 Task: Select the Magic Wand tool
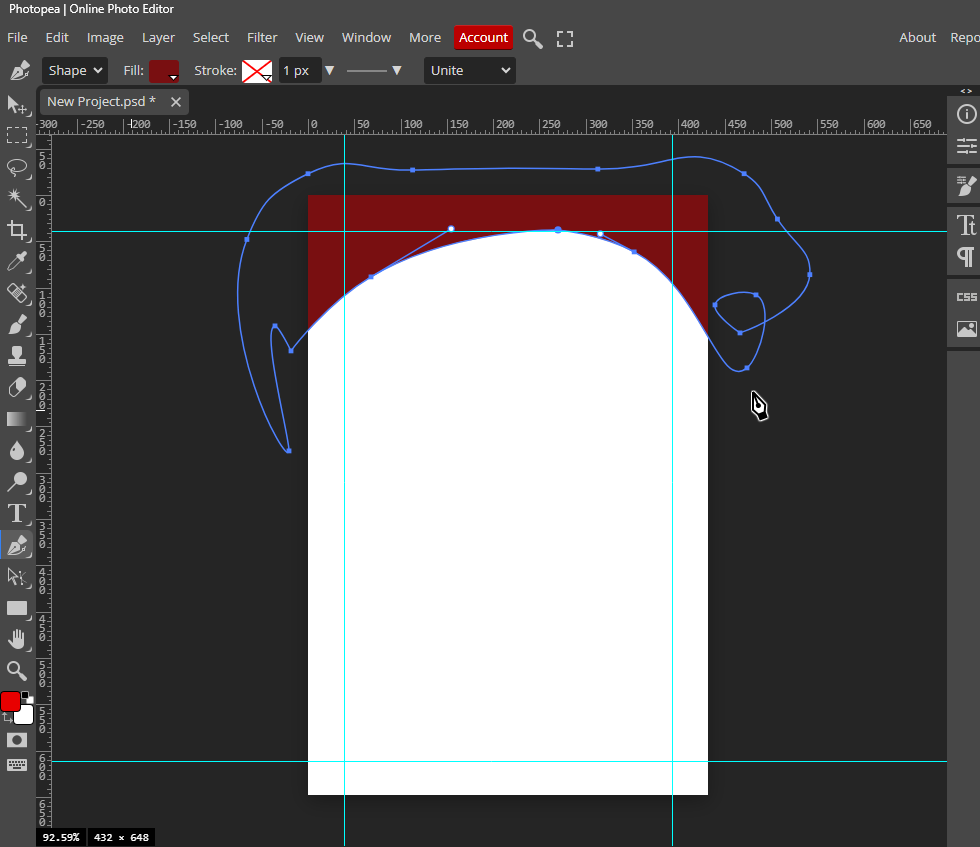coord(17,197)
